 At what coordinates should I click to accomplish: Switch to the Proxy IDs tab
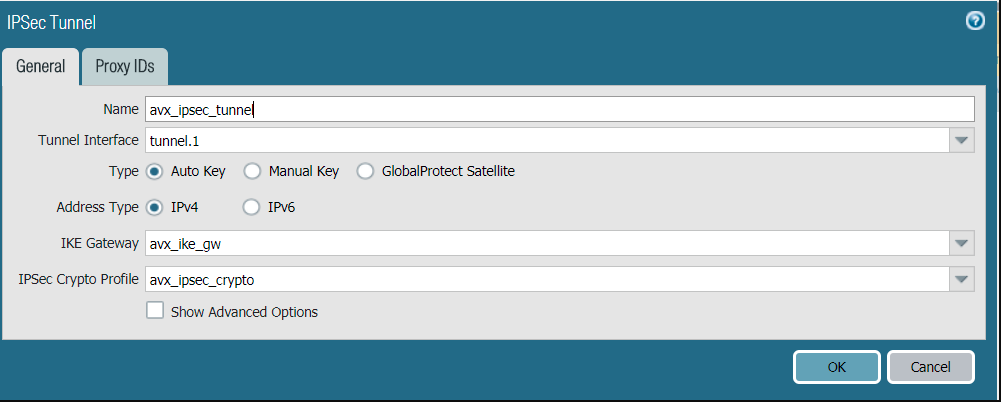[125, 66]
